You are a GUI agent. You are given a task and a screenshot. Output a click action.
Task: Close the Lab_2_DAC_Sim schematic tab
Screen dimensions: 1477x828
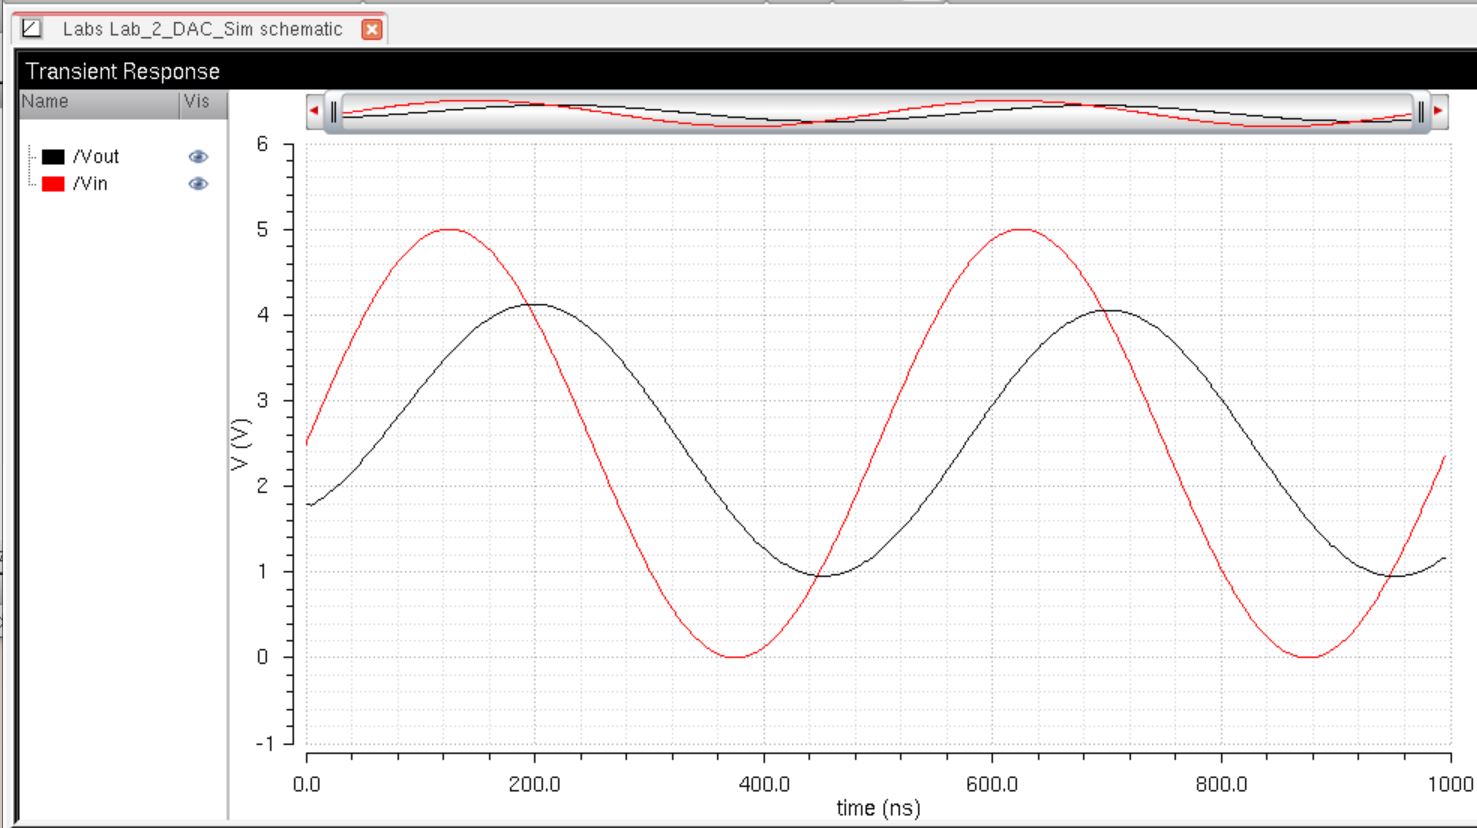point(372,29)
